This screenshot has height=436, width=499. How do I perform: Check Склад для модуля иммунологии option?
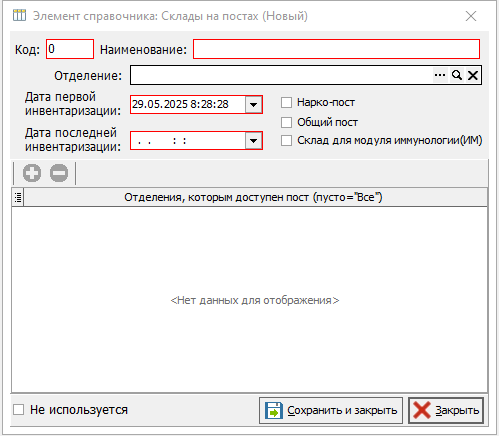click(x=286, y=140)
